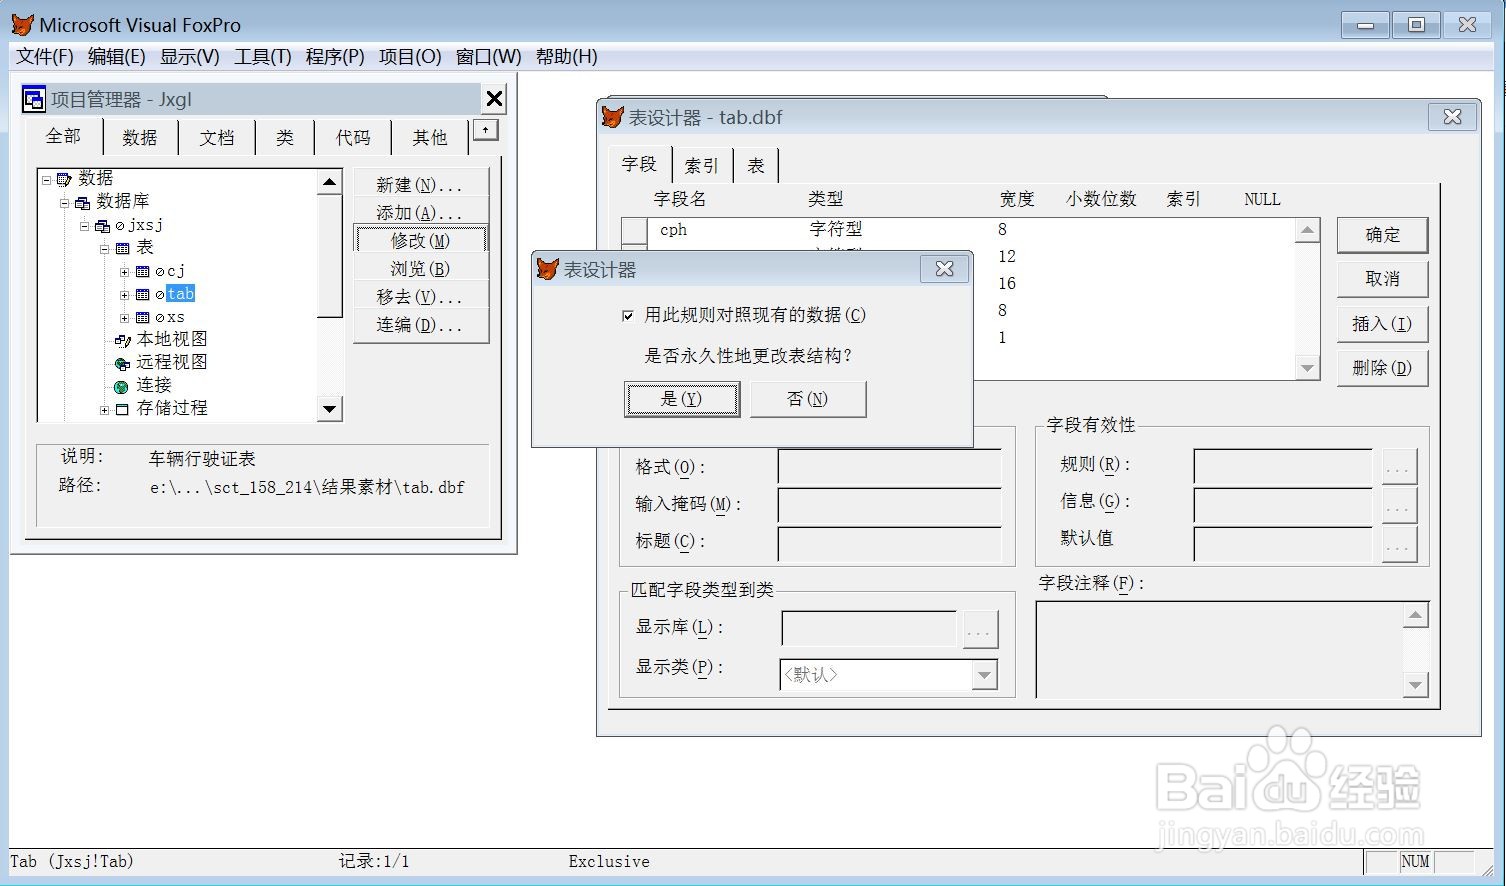Click 删除(D) button
The image size is (1506, 886).
(x=1382, y=368)
